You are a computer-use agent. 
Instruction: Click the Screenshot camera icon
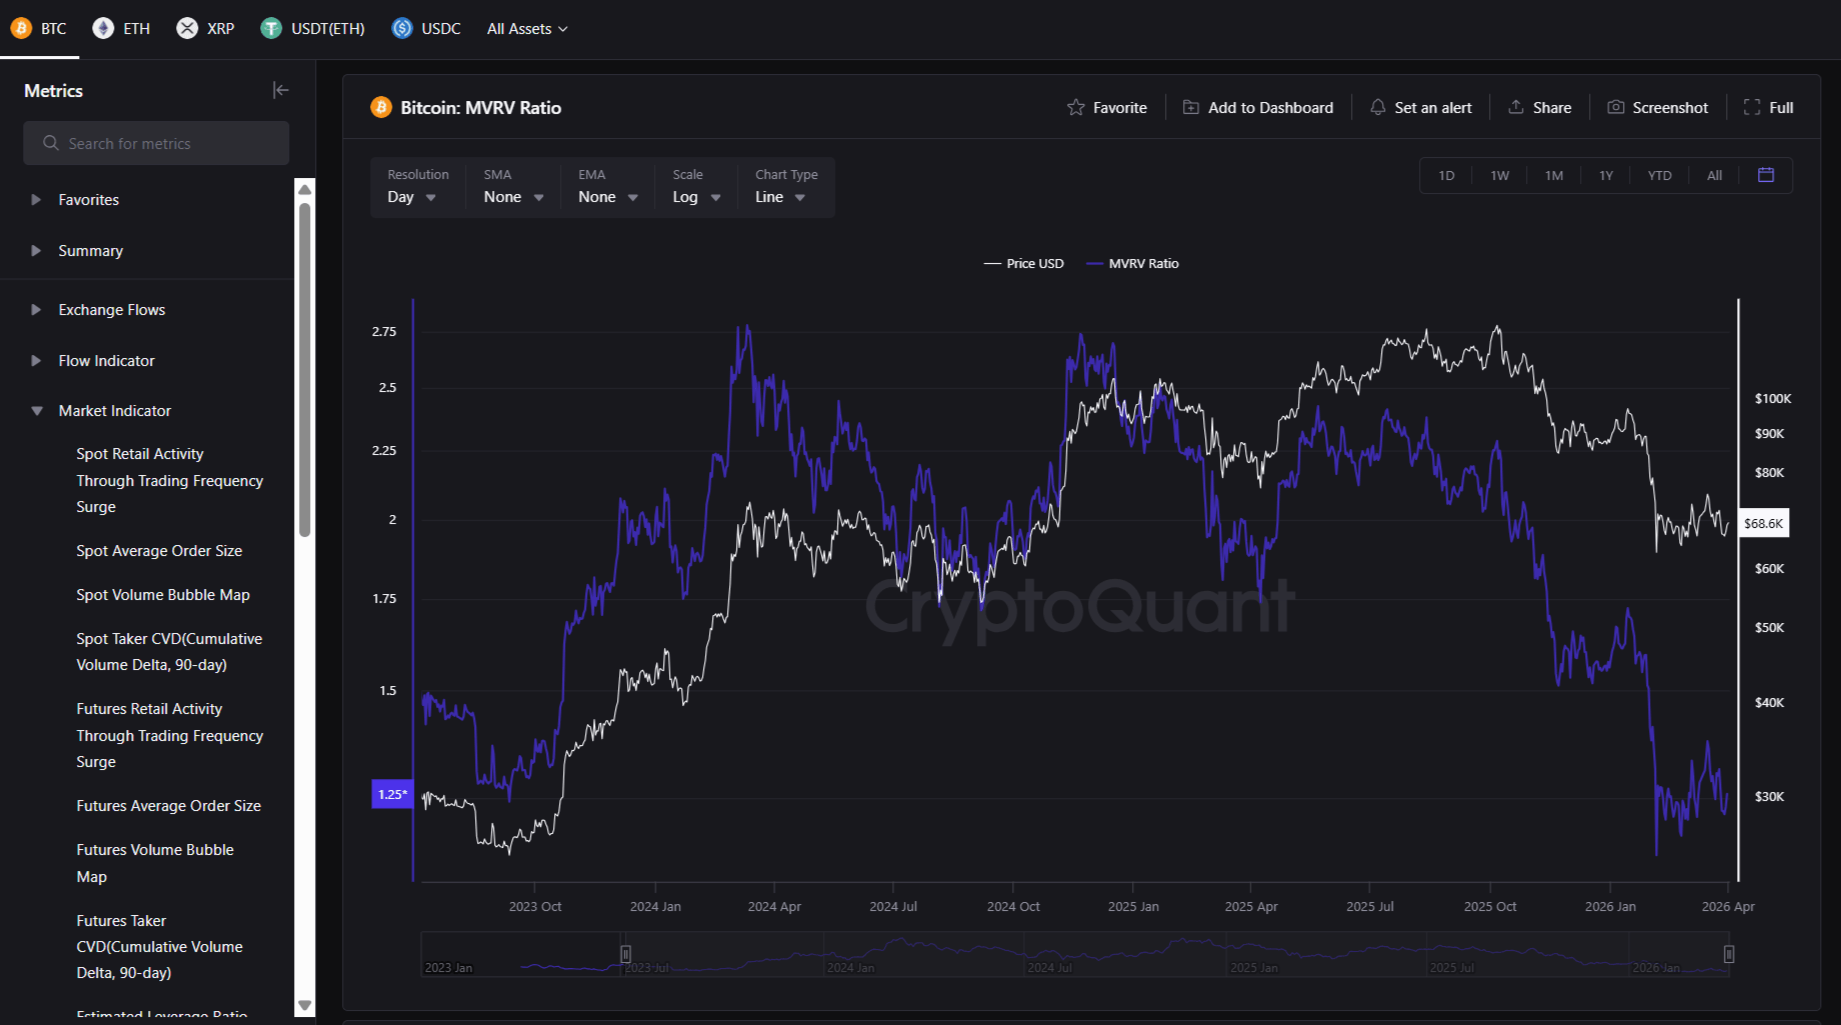pos(1615,107)
